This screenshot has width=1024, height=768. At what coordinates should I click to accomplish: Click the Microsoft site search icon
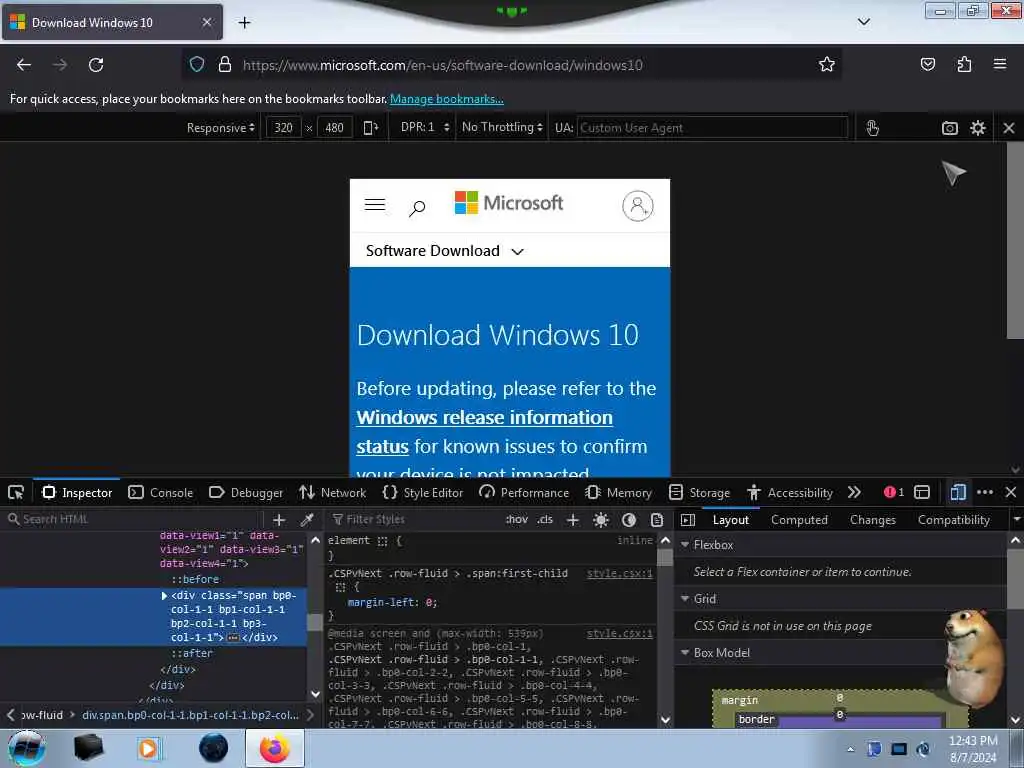click(417, 208)
